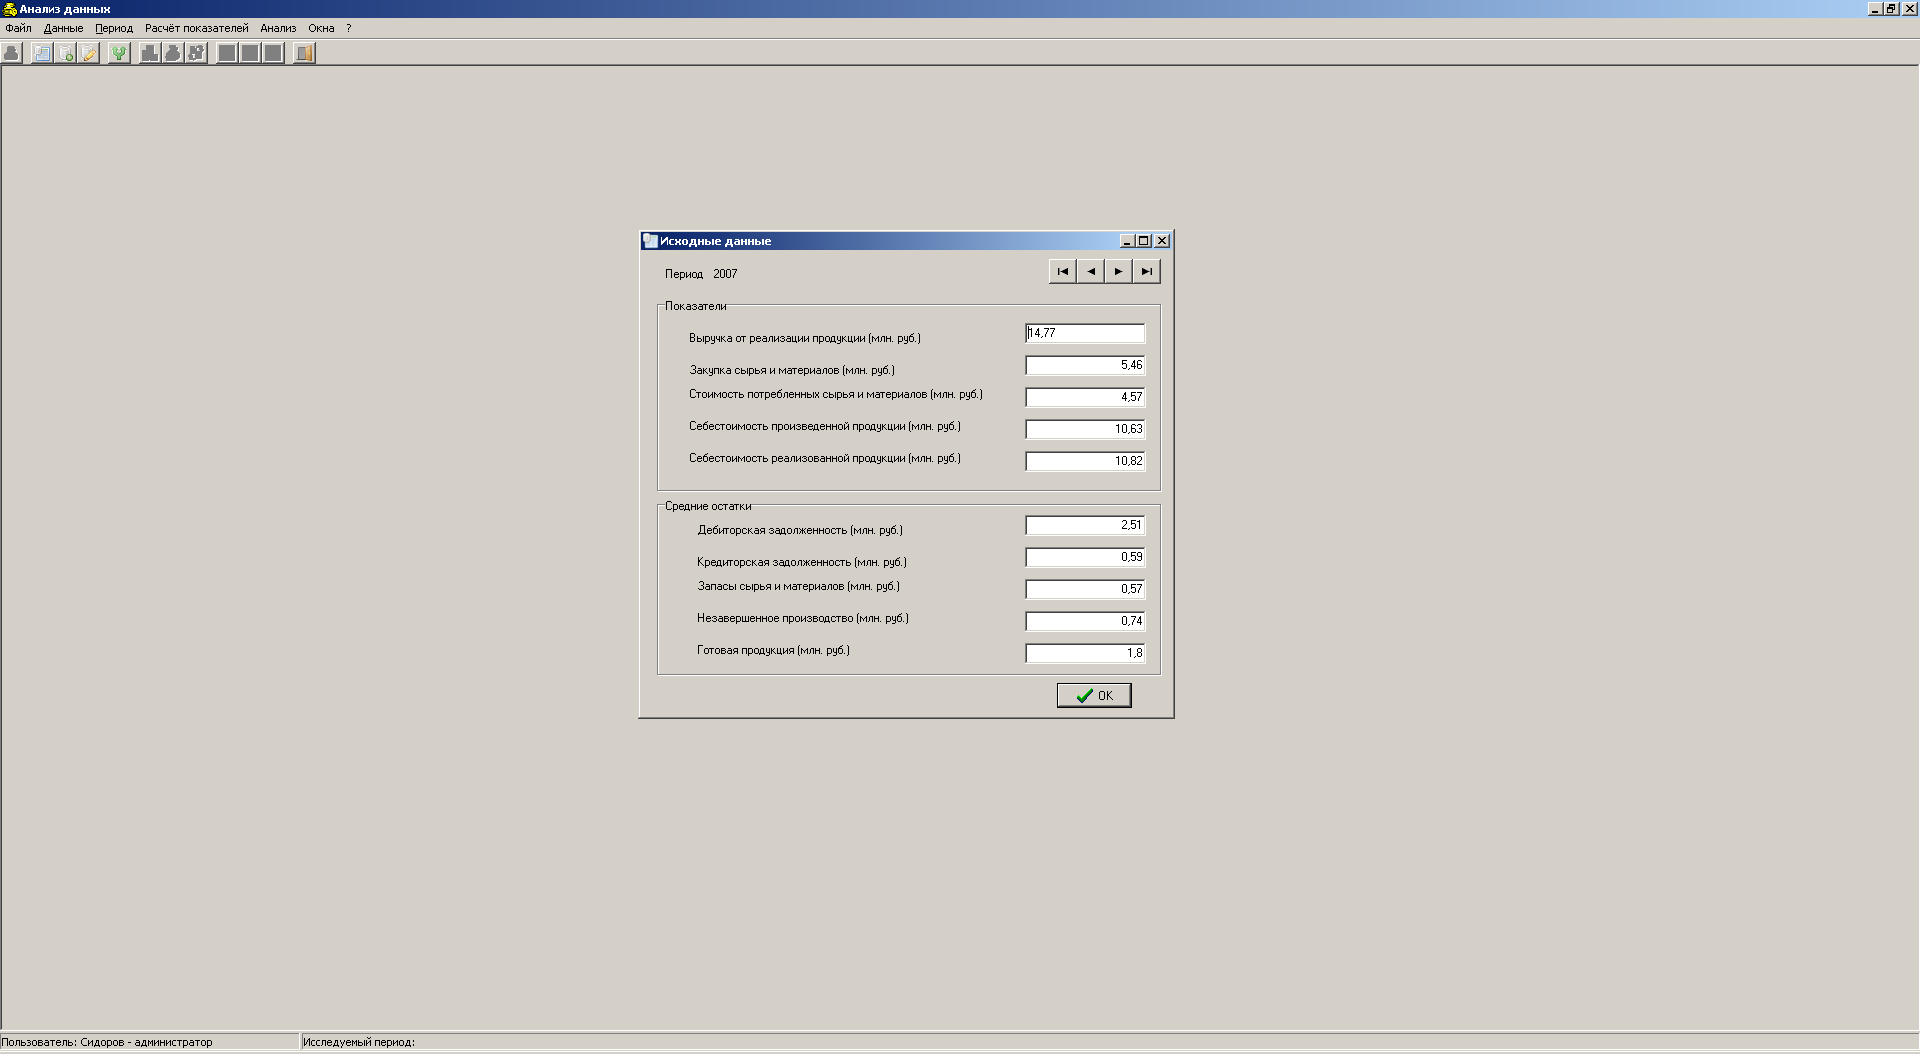Go to next period record
Screen dimensions: 1920x1054
click(x=1119, y=271)
